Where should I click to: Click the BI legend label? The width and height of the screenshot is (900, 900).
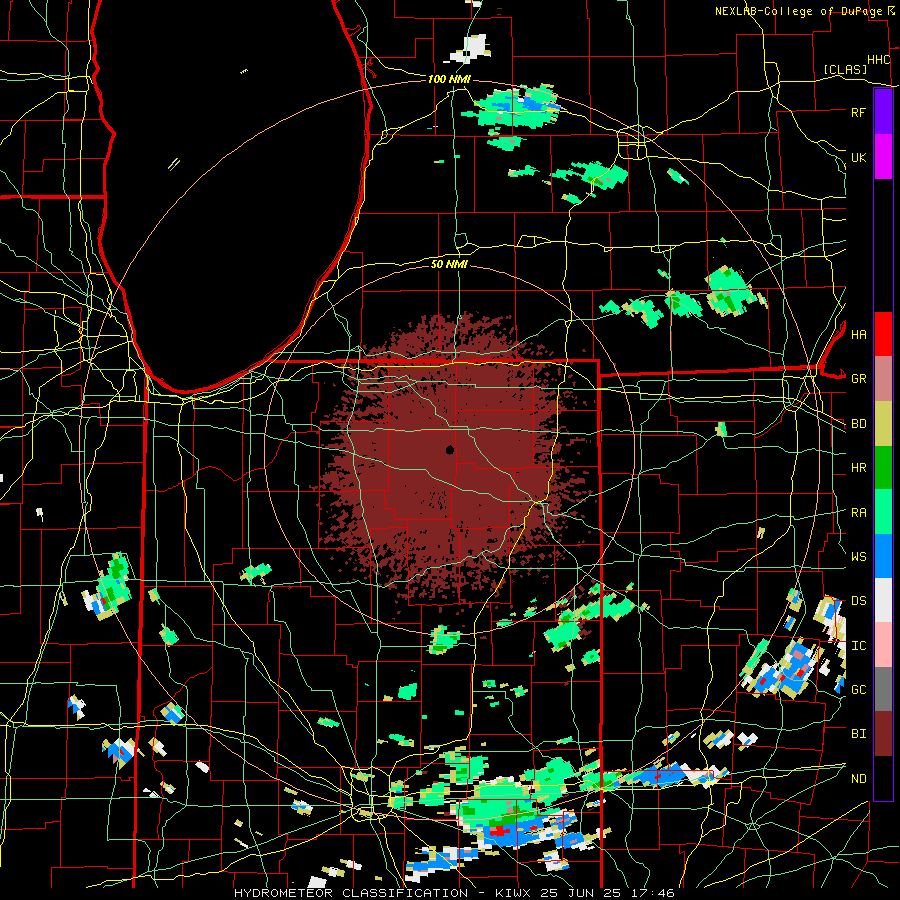(858, 734)
